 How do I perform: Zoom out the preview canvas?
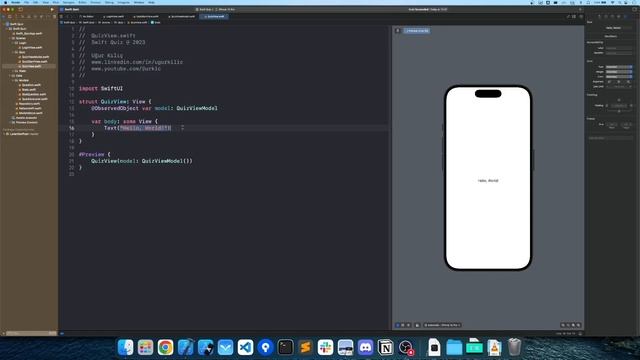[563, 325]
